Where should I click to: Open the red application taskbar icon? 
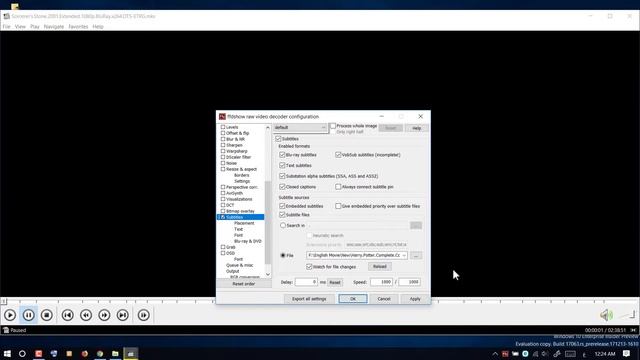point(39,353)
